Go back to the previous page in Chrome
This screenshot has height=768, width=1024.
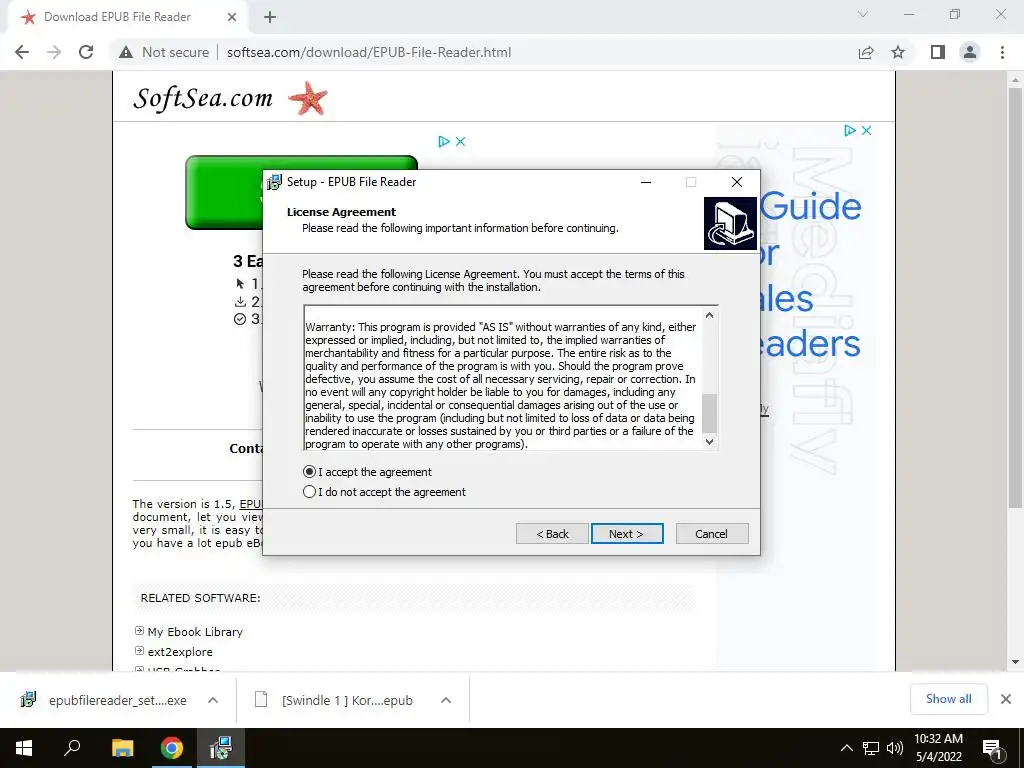22,52
